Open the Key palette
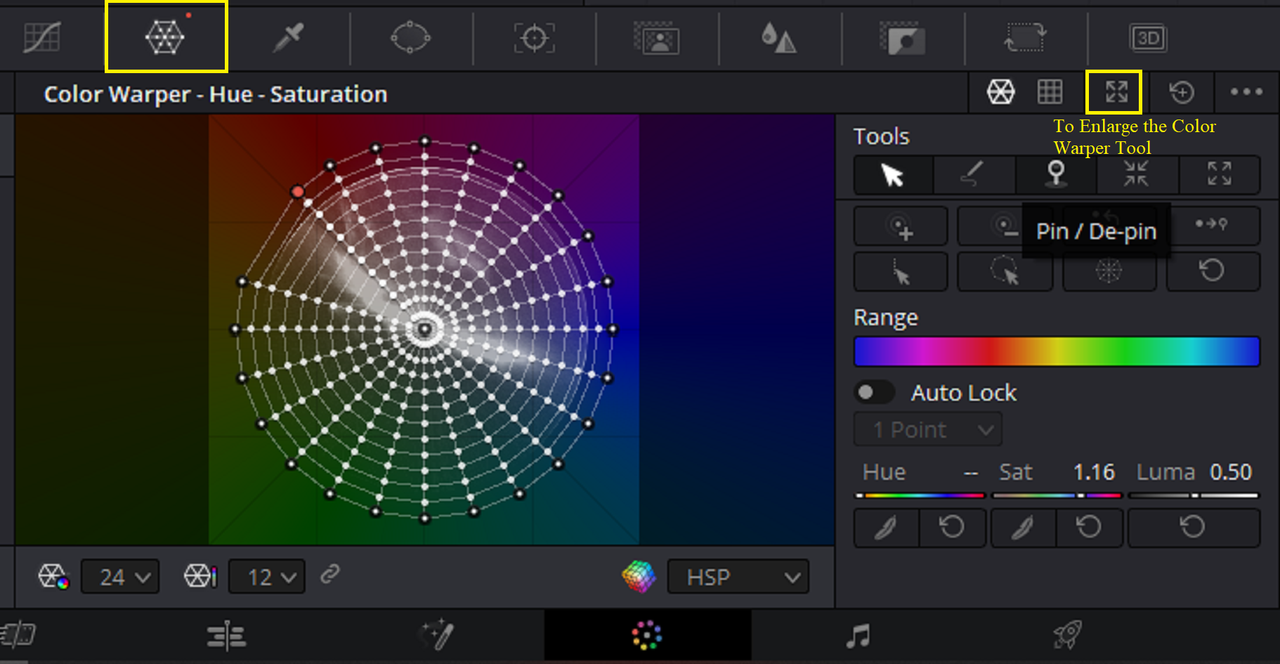1280x664 pixels. coord(903,38)
